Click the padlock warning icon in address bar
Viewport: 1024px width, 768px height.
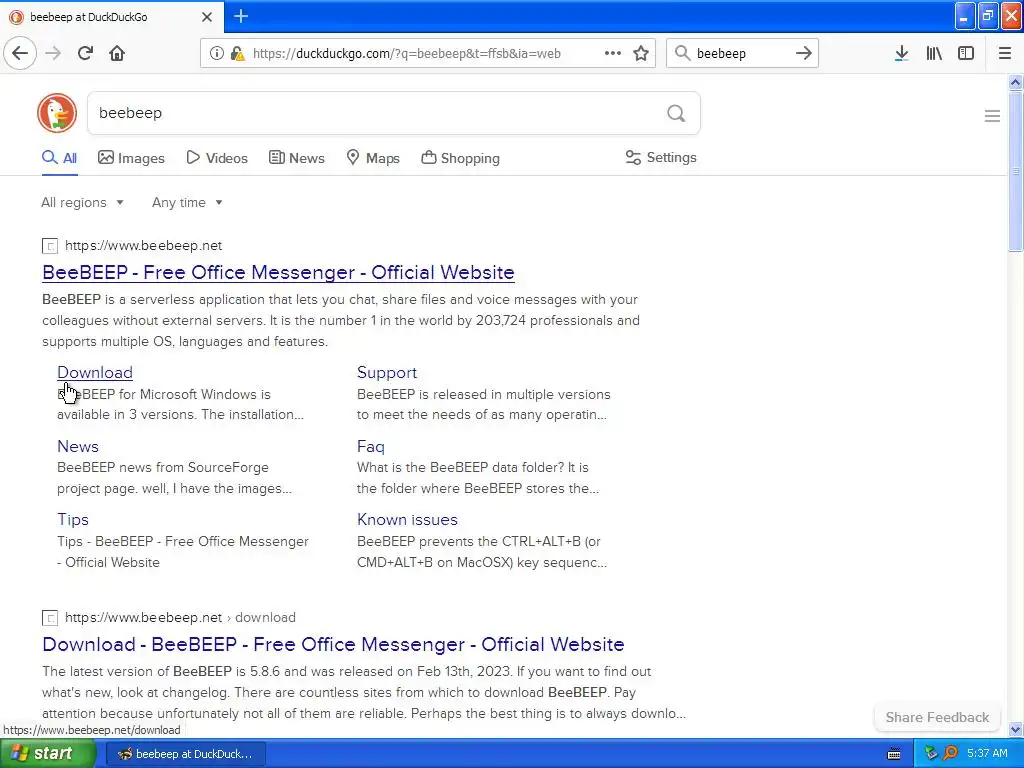(238, 53)
